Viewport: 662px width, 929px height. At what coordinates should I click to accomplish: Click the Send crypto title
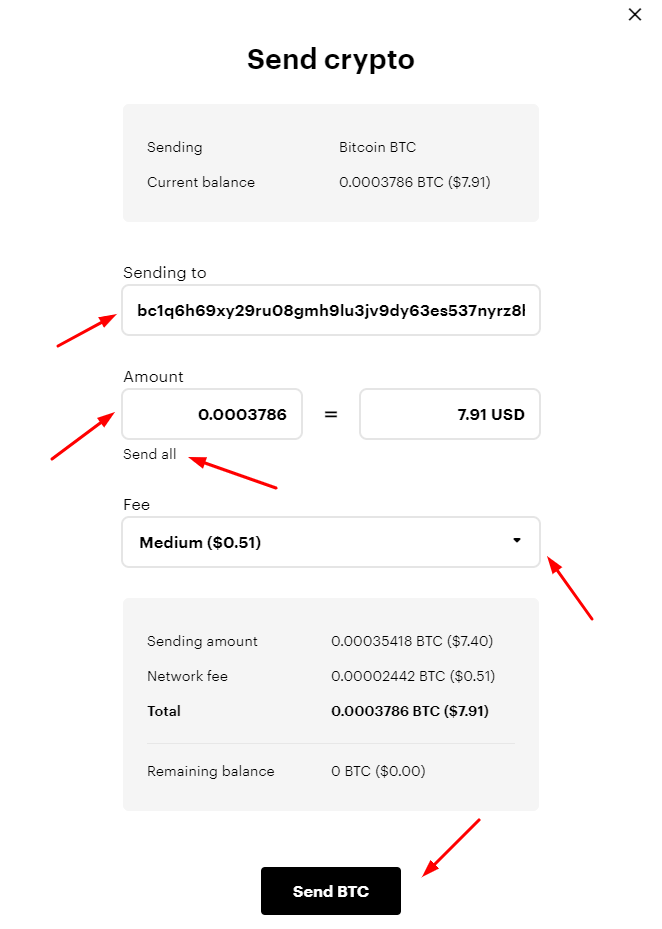pos(330,59)
